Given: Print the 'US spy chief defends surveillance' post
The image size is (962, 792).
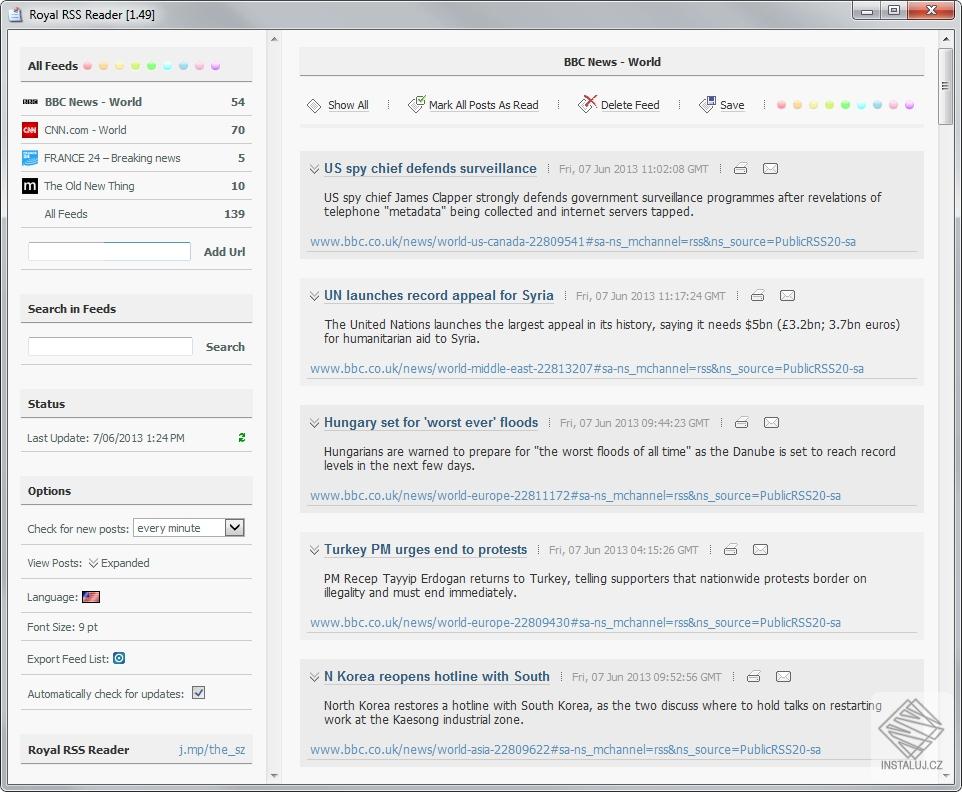Looking at the screenshot, I should [741, 169].
